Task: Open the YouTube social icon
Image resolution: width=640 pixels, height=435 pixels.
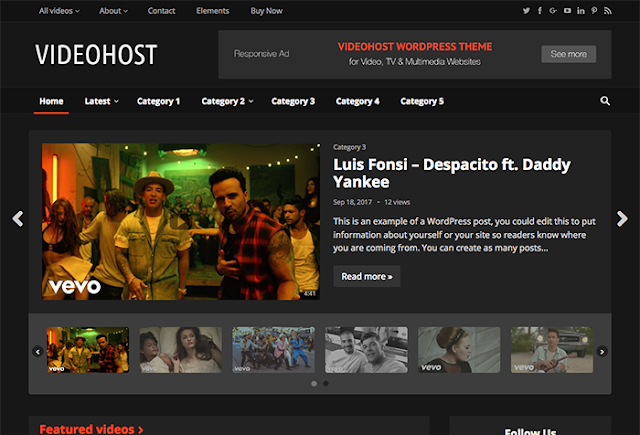Action: tap(567, 11)
